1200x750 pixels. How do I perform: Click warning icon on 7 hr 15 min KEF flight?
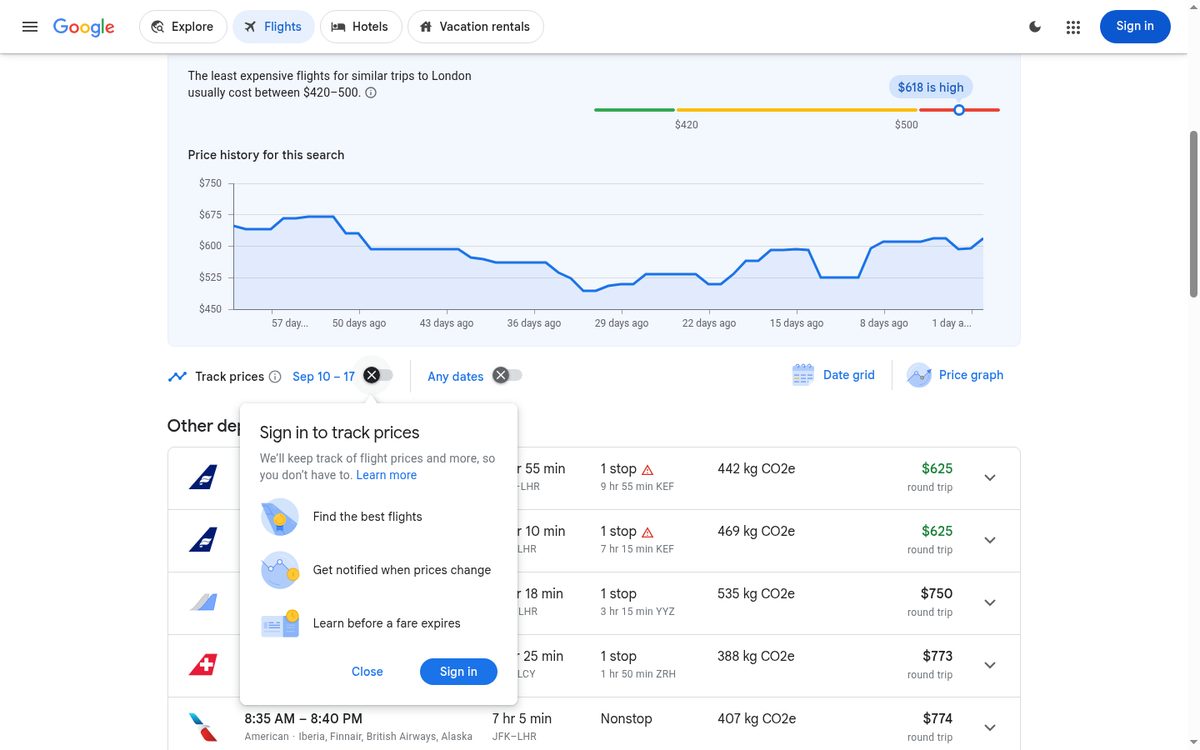click(647, 532)
